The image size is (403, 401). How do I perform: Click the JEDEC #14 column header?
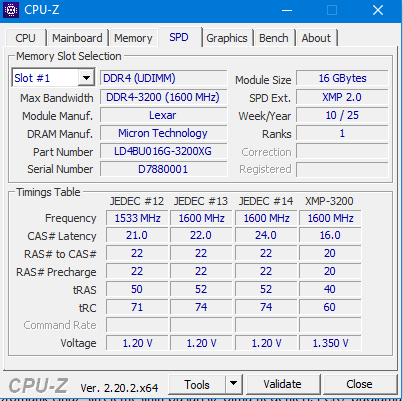click(266, 201)
